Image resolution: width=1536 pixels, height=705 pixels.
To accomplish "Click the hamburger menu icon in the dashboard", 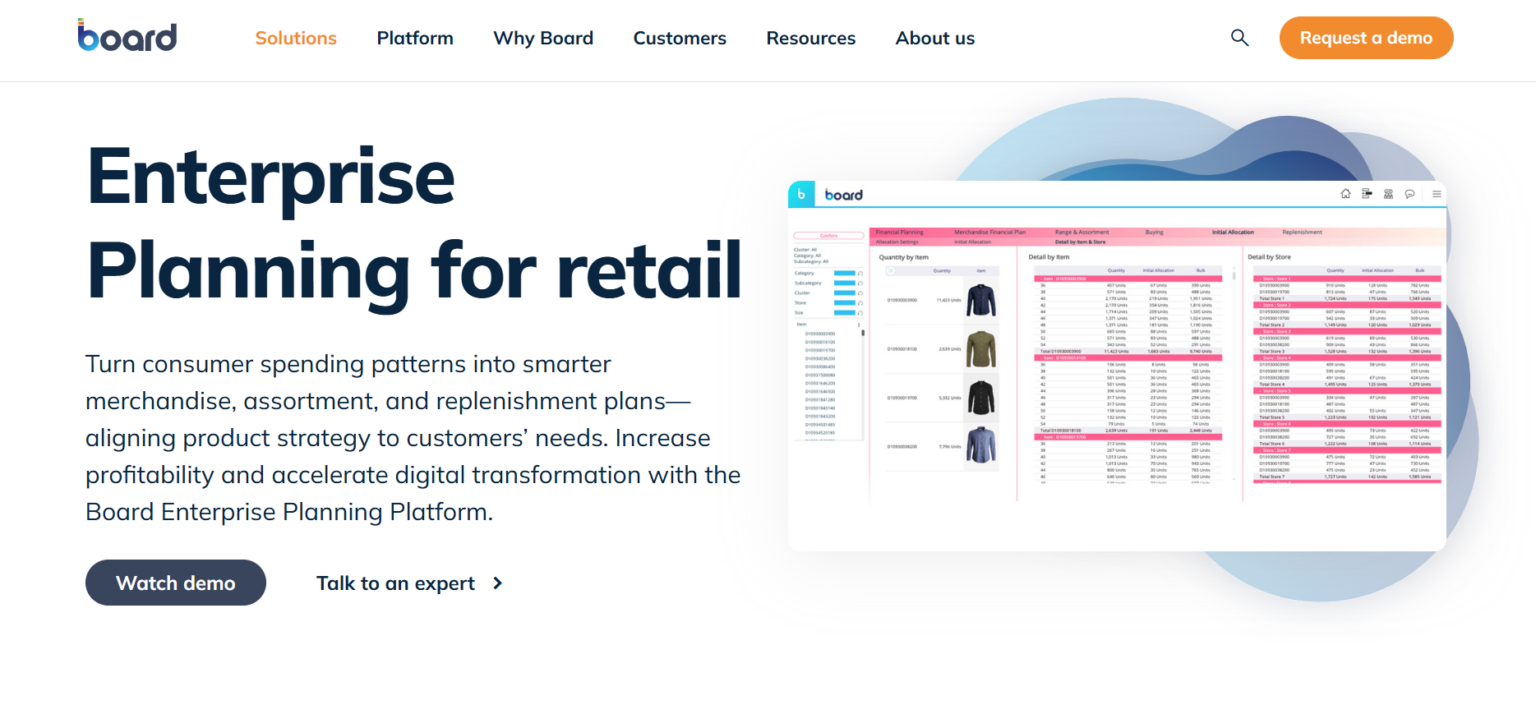I will [1436, 193].
